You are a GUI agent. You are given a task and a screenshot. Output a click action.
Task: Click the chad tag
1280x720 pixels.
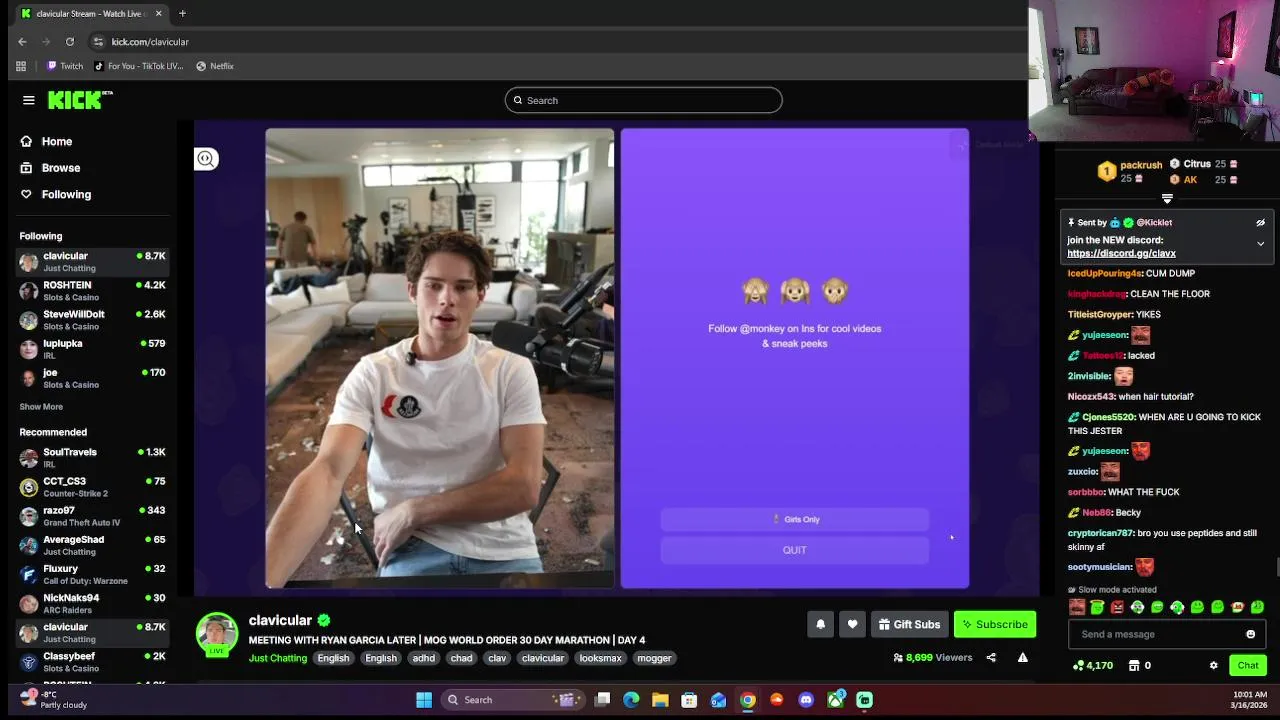click(x=462, y=658)
